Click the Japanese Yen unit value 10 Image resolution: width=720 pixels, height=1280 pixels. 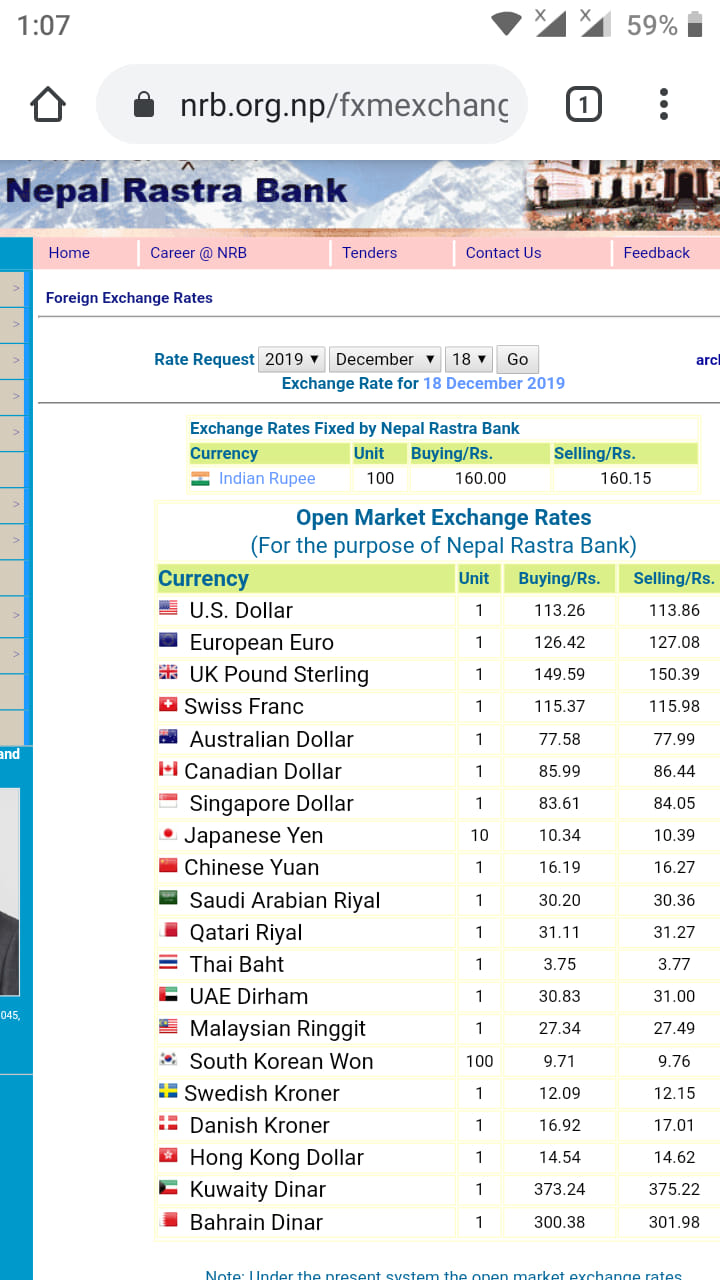[x=479, y=835]
